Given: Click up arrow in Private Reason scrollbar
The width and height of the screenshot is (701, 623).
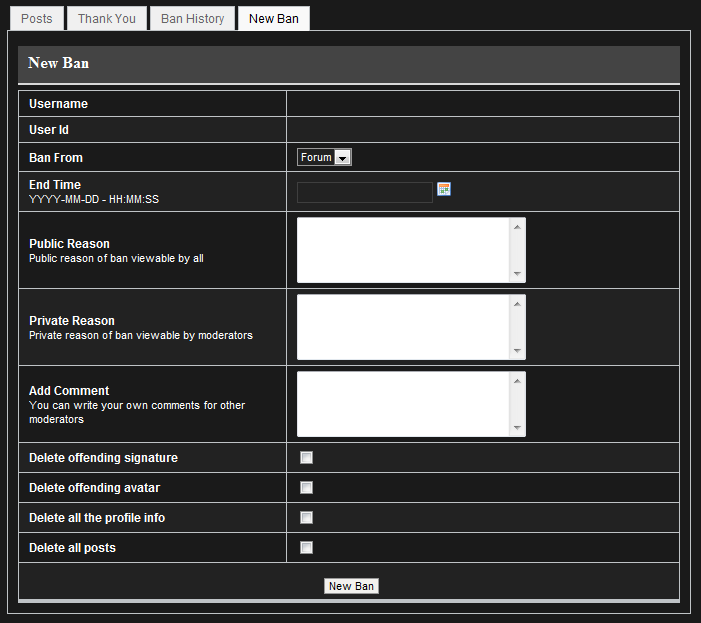Looking at the screenshot, I should (517, 304).
